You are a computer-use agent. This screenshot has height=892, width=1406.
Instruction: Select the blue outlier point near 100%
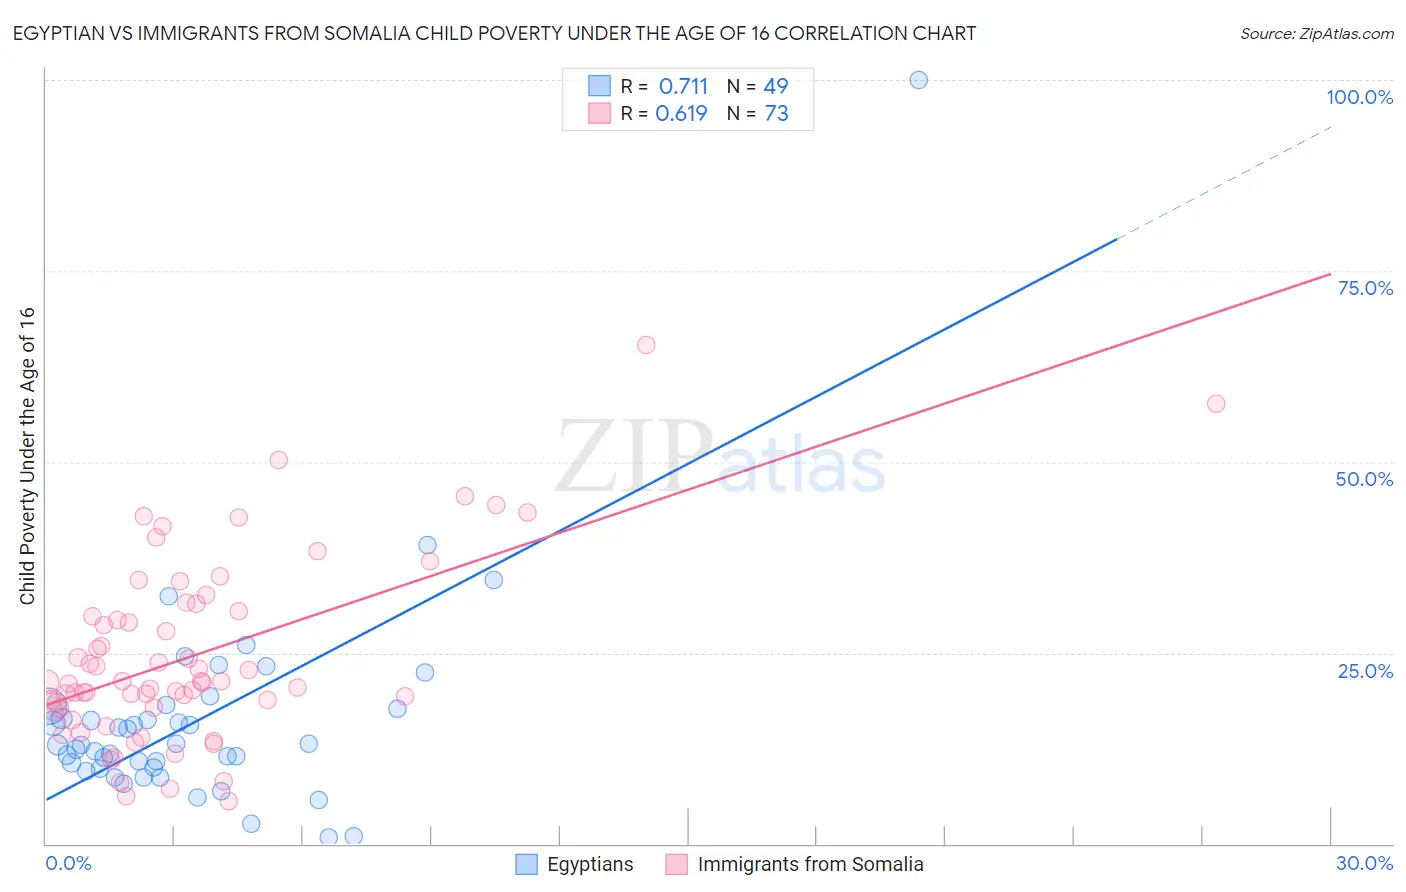pyautogui.click(x=919, y=80)
